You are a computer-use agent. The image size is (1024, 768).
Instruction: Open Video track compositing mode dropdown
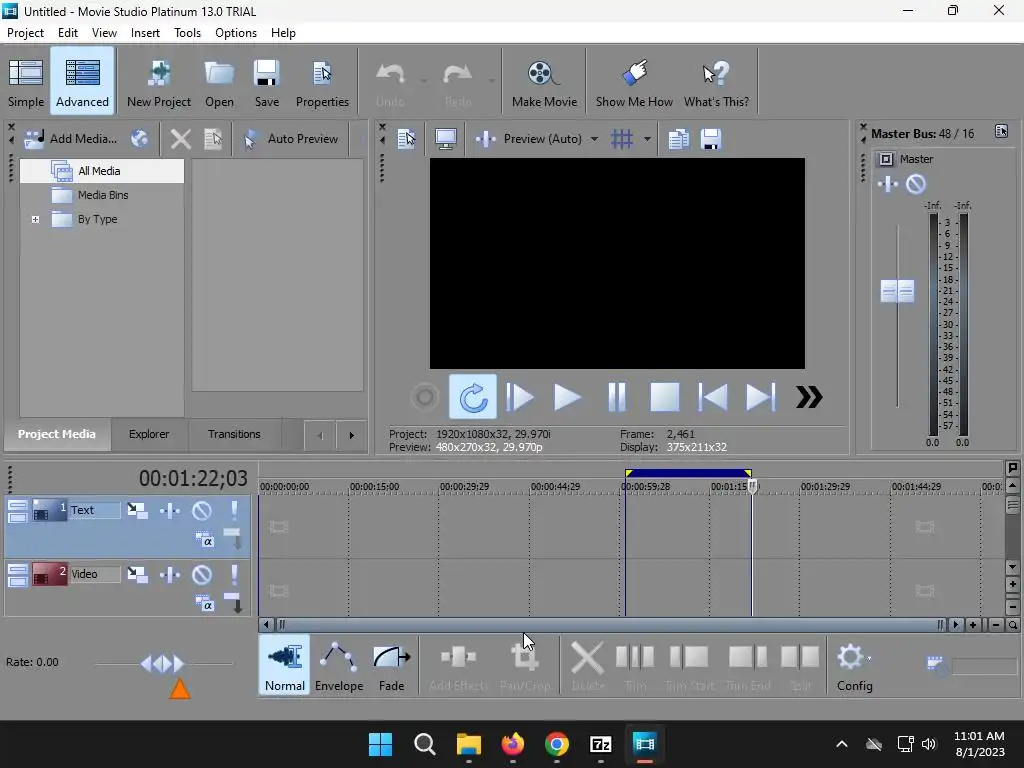tap(204, 603)
